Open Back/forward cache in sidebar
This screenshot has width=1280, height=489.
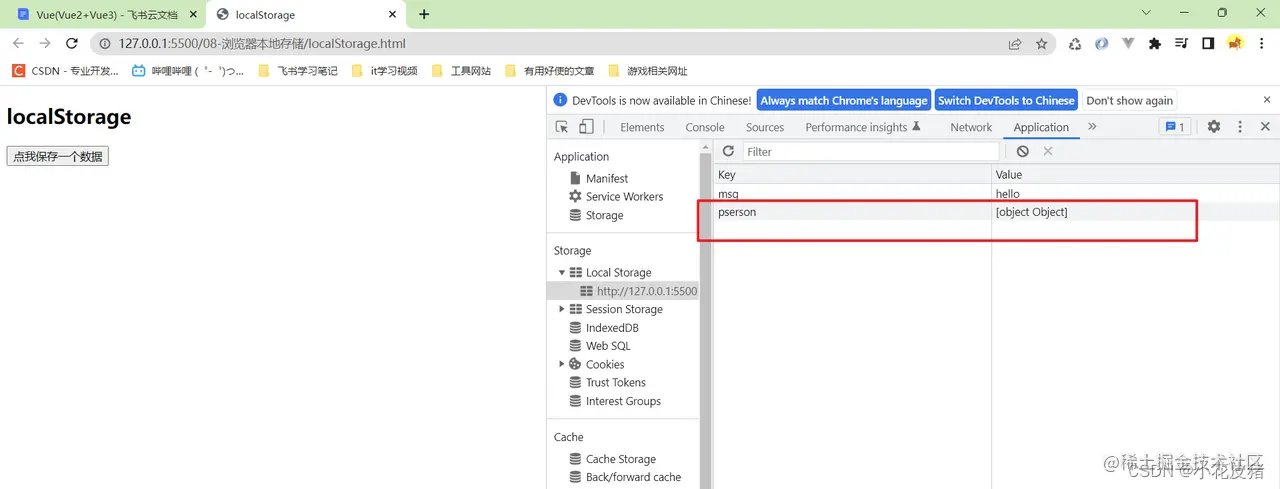tap(633, 477)
